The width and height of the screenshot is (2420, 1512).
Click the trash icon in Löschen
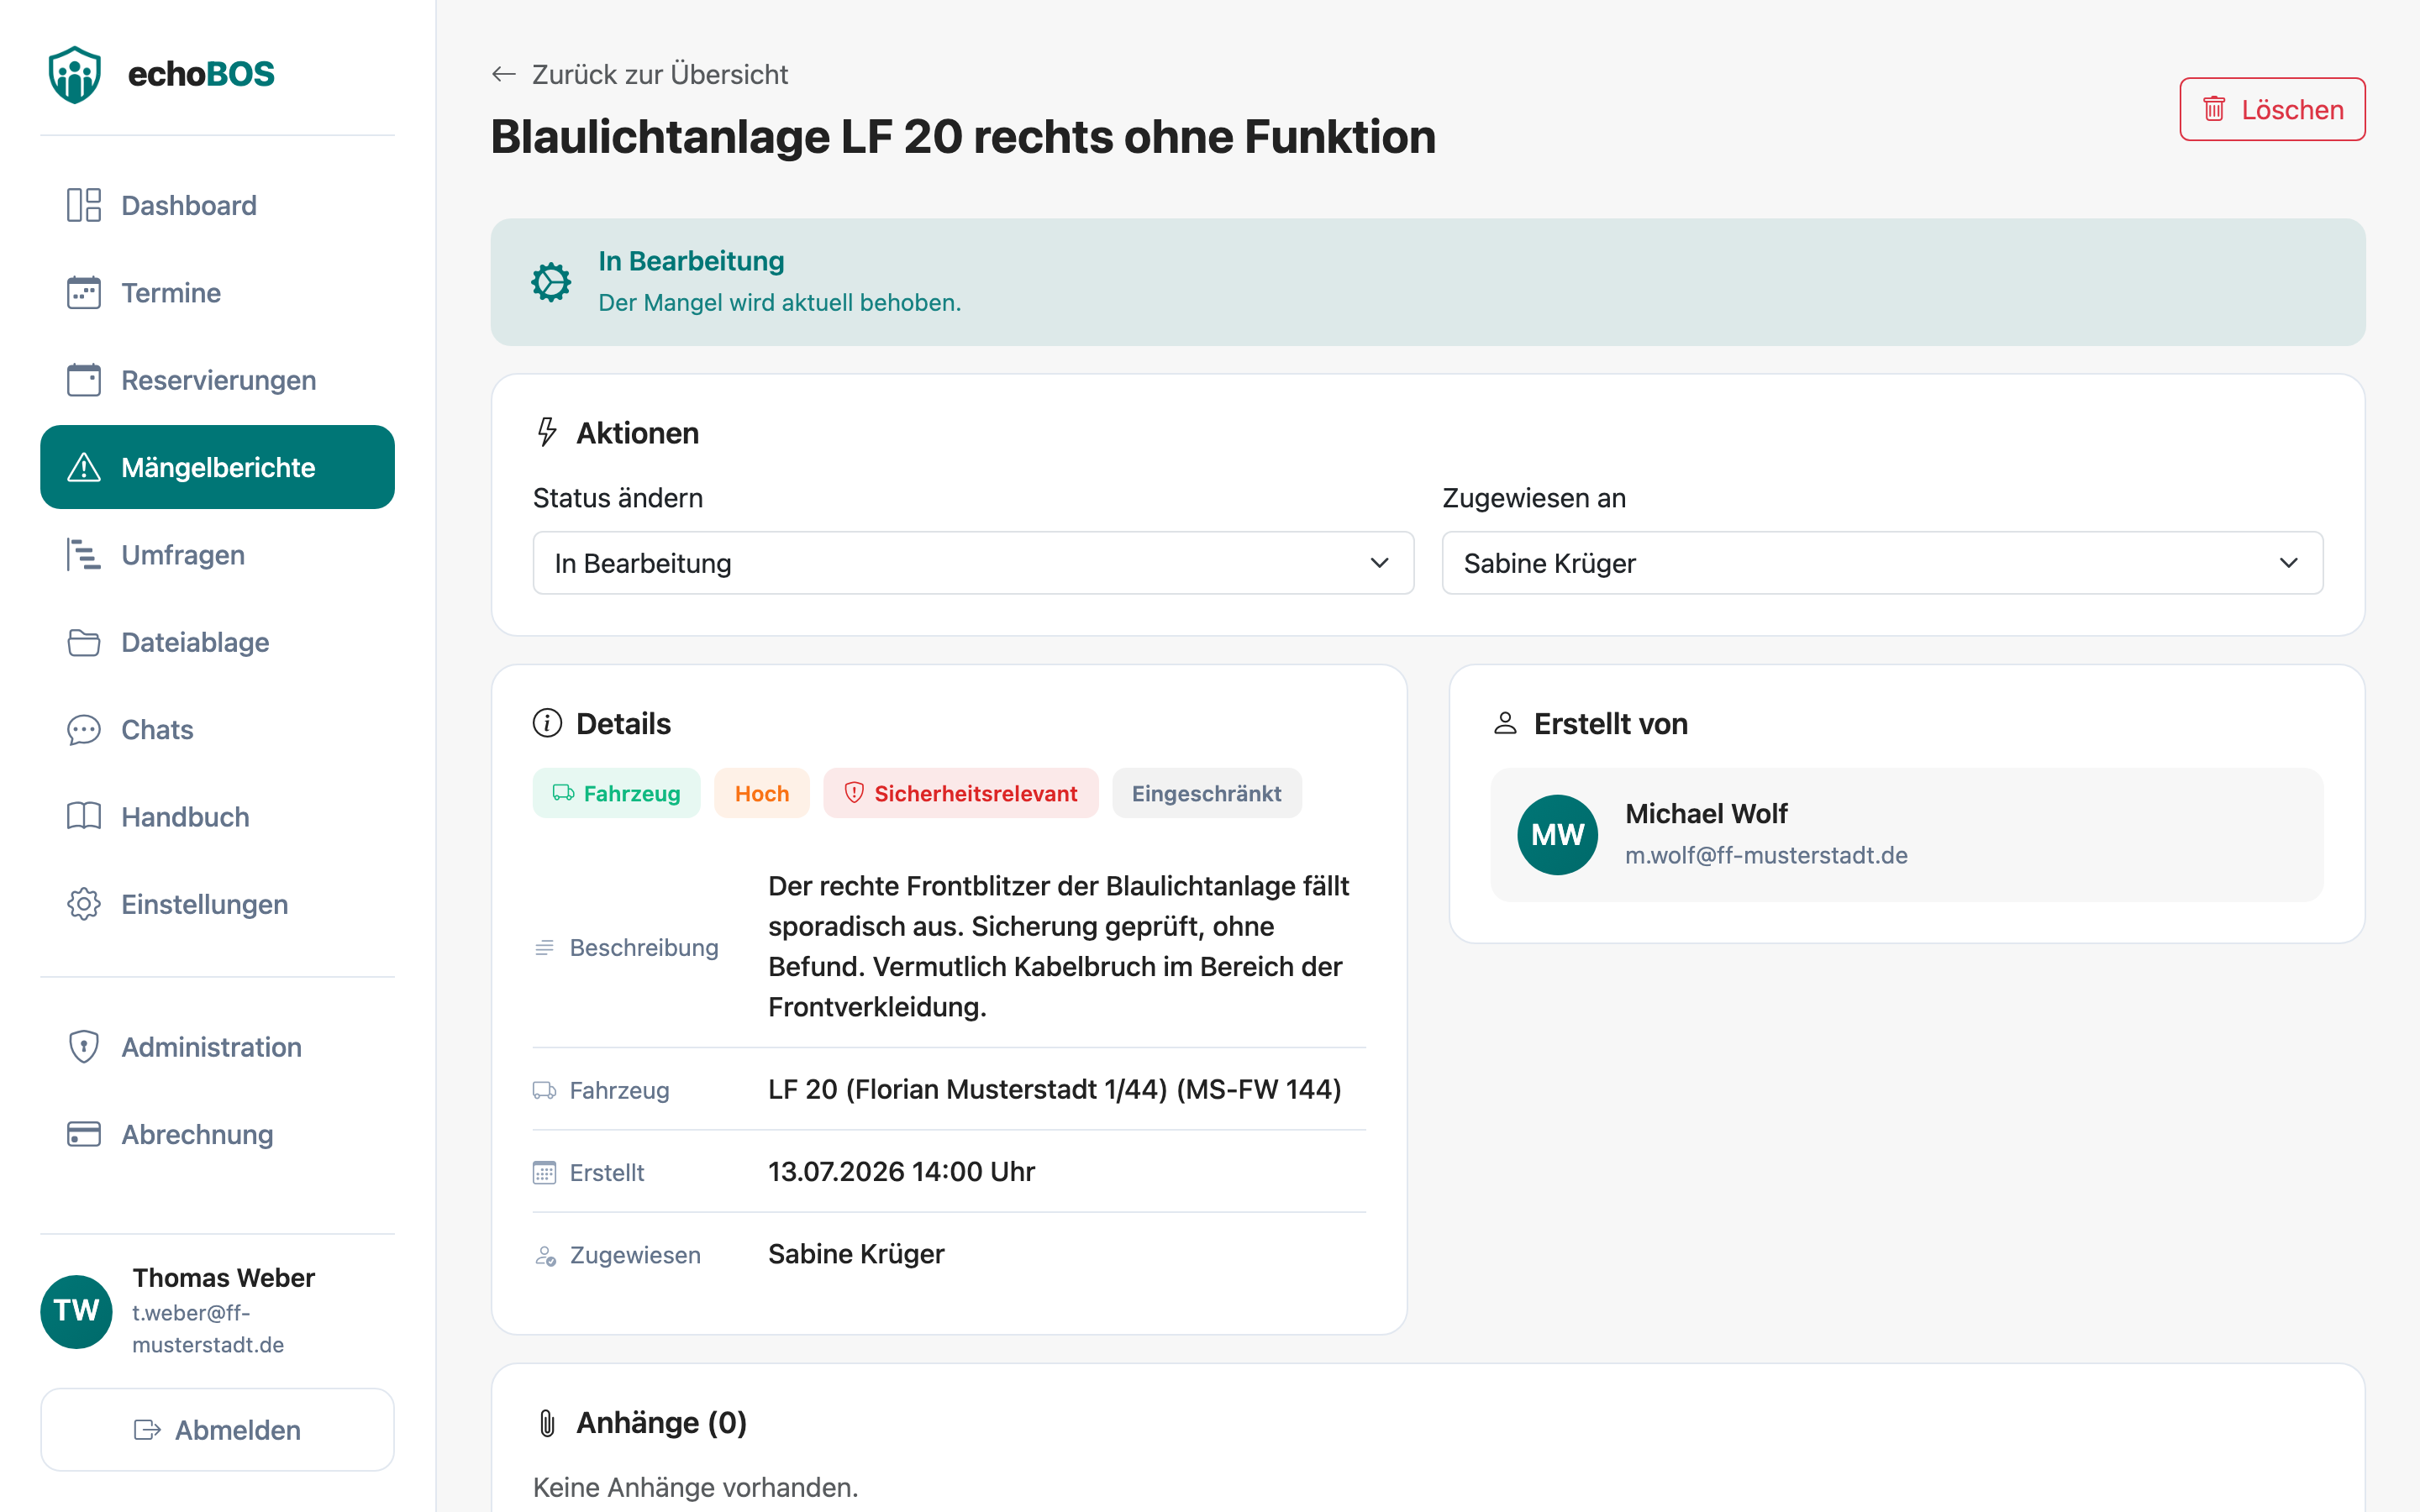point(2215,109)
